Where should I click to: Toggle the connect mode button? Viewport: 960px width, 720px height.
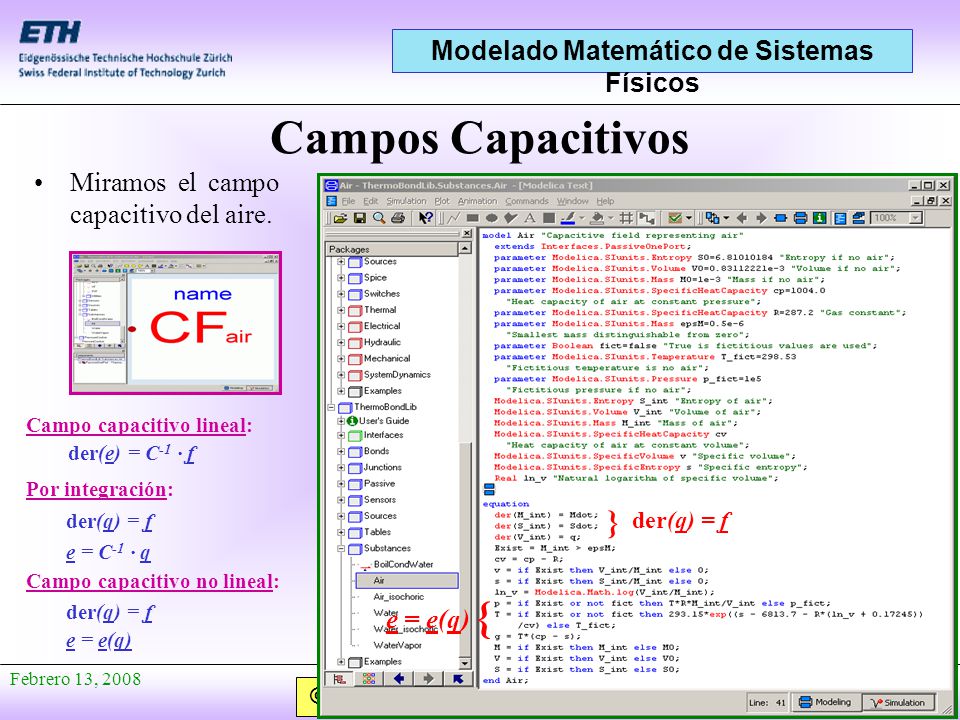click(647, 218)
